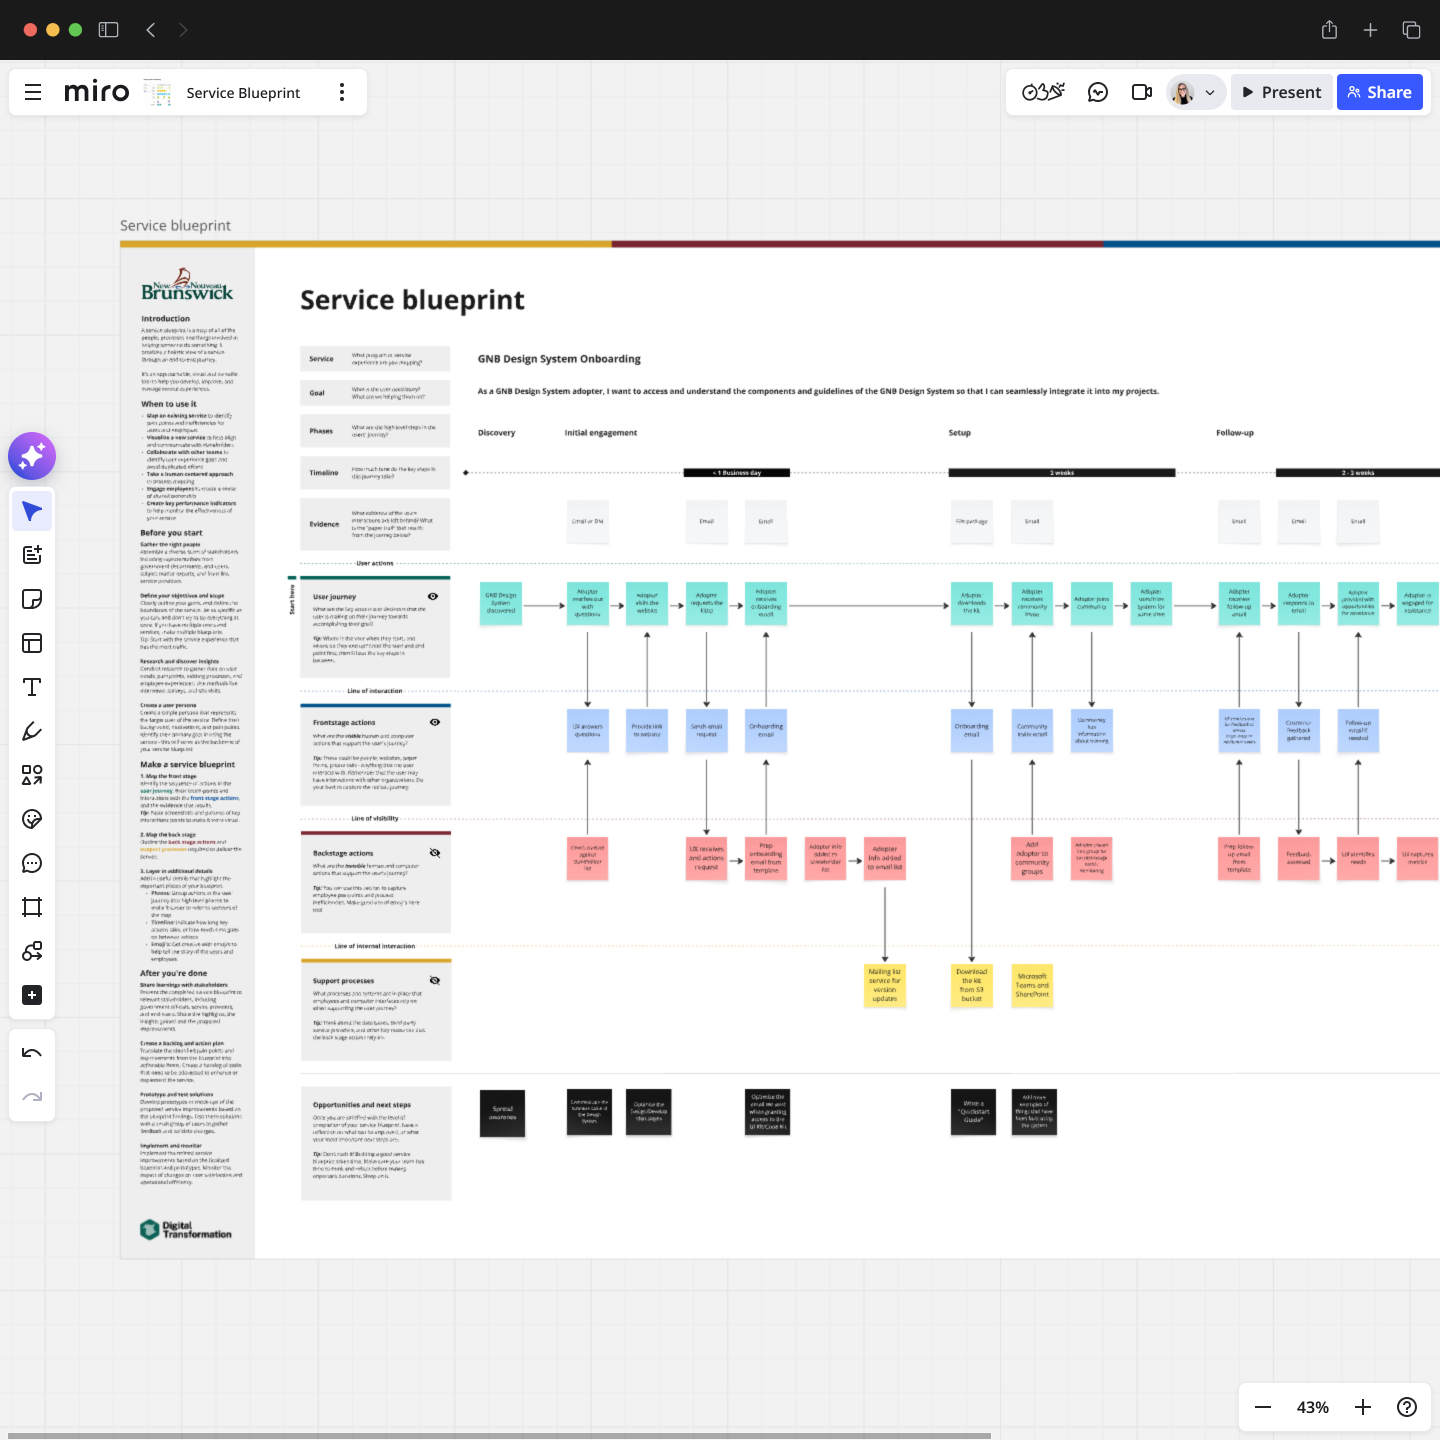Toggle visibility of Frontstage actions
1440x1440 pixels.
click(433, 721)
